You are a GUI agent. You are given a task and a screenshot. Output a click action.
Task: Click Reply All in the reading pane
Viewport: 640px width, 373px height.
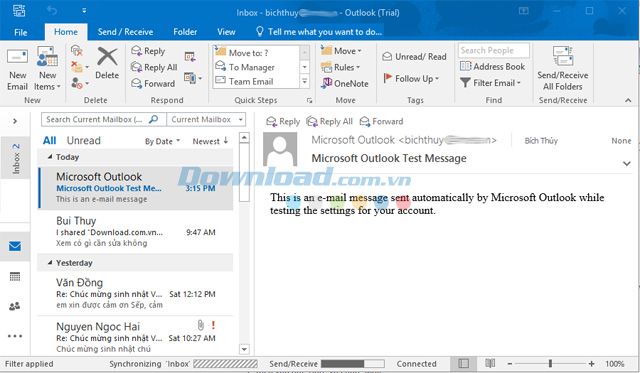tap(329, 121)
